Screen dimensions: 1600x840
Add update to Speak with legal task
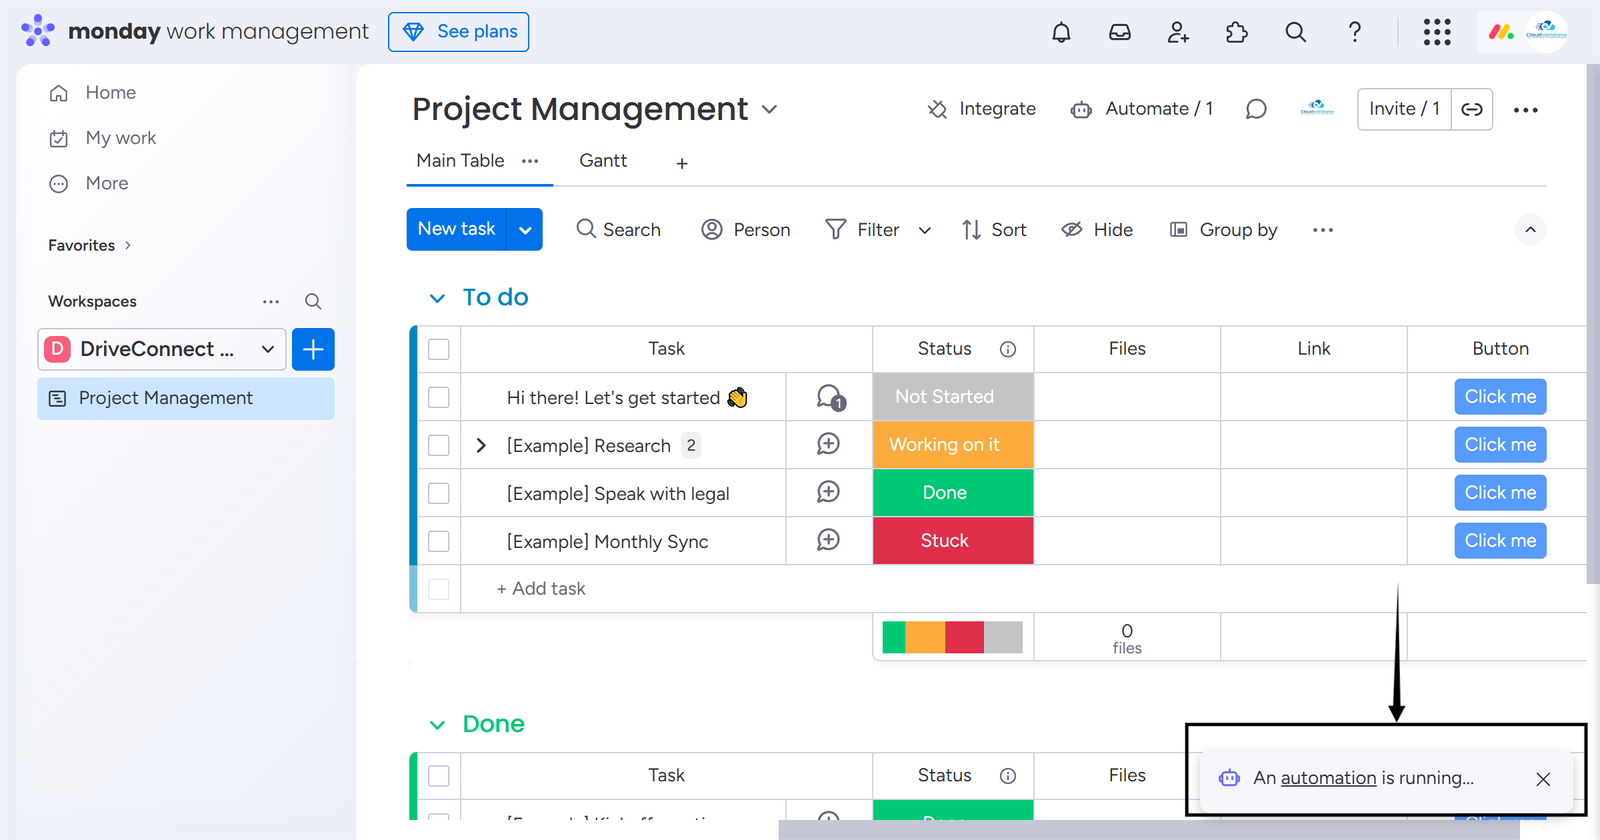[828, 492]
